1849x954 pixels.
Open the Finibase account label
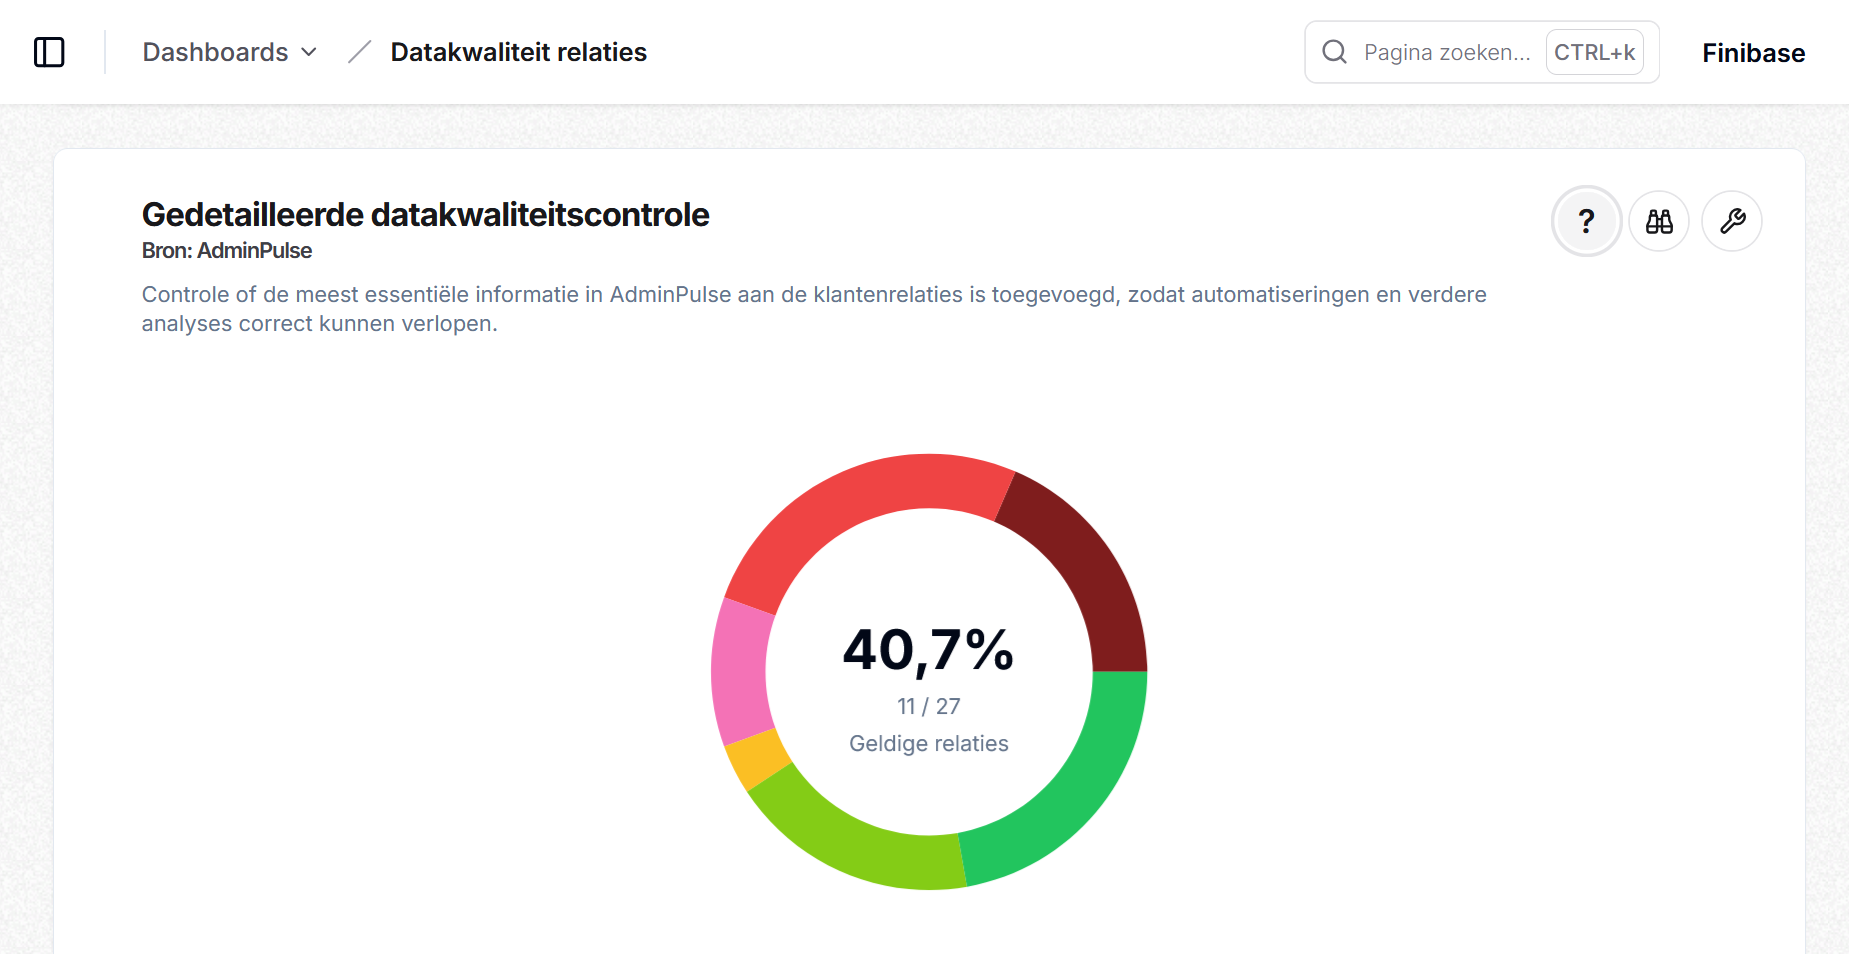tap(1754, 53)
